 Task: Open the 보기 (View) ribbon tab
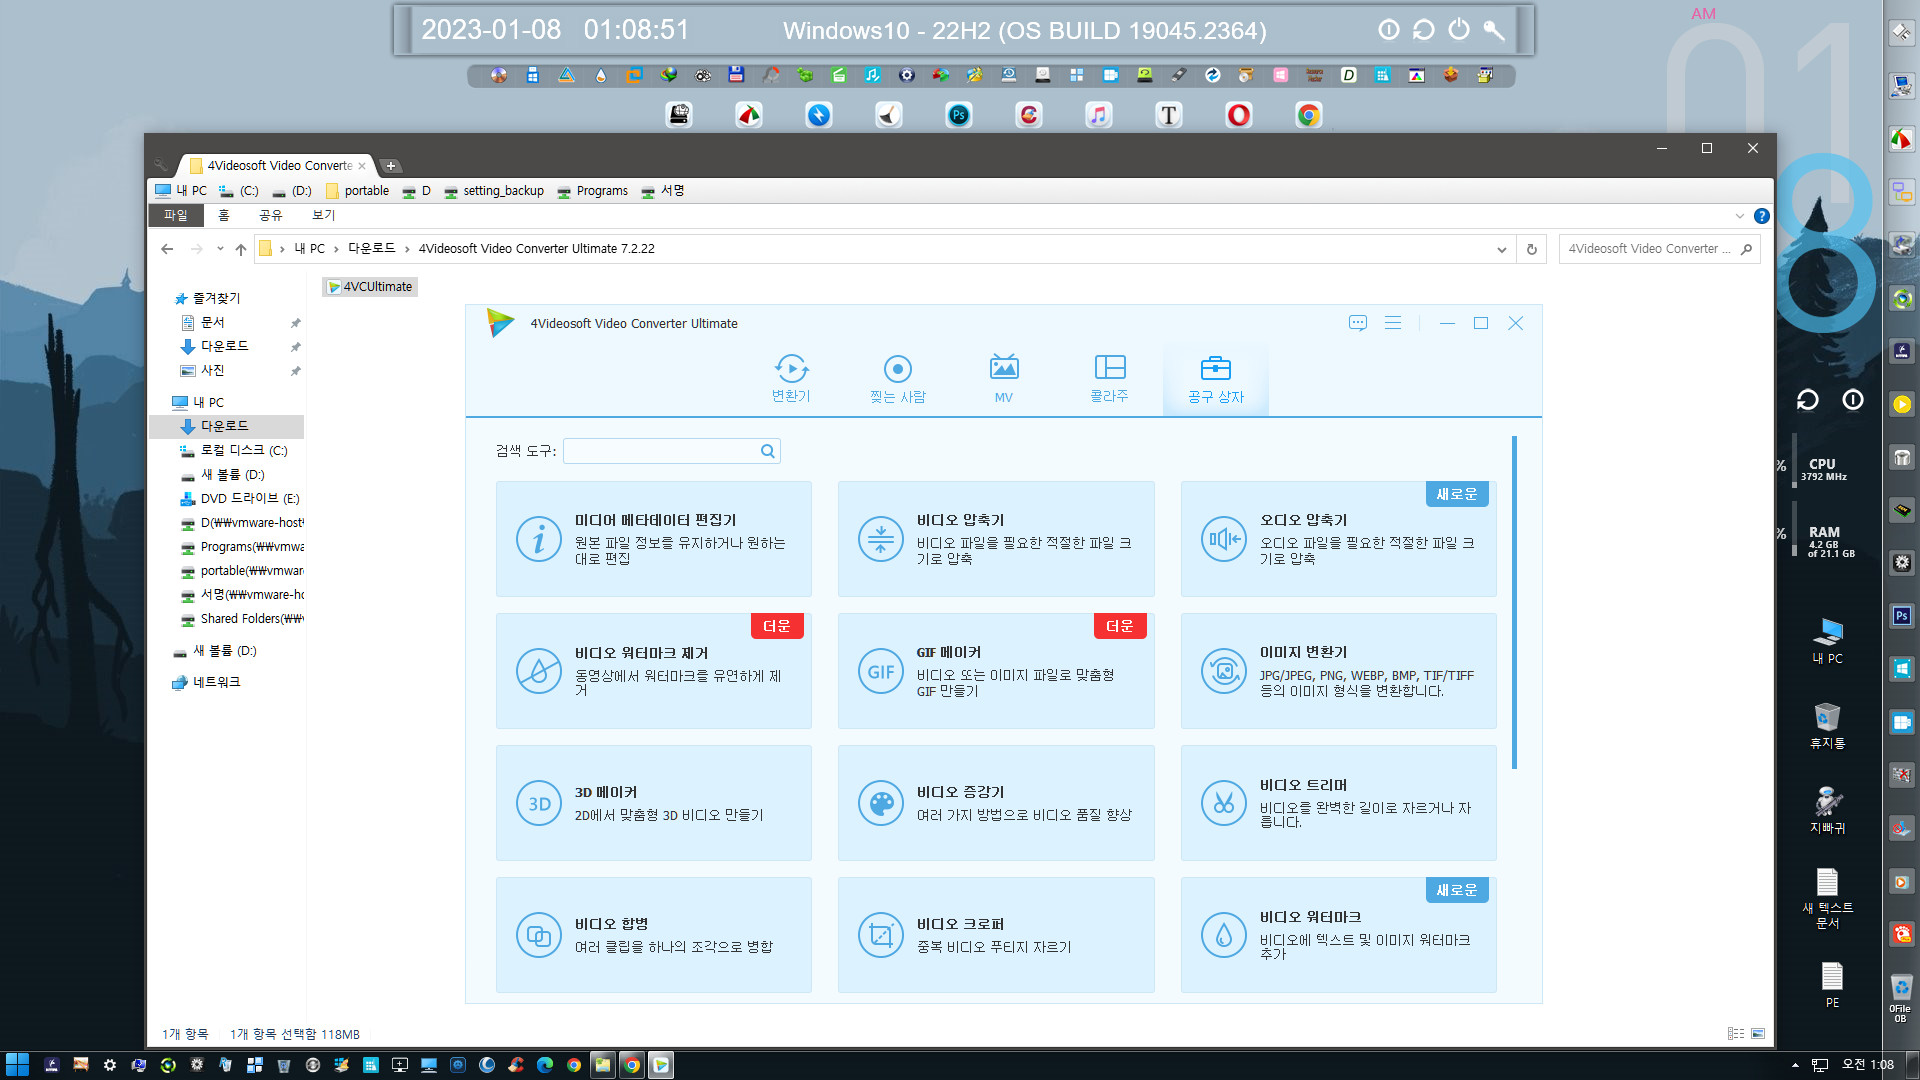(x=324, y=215)
